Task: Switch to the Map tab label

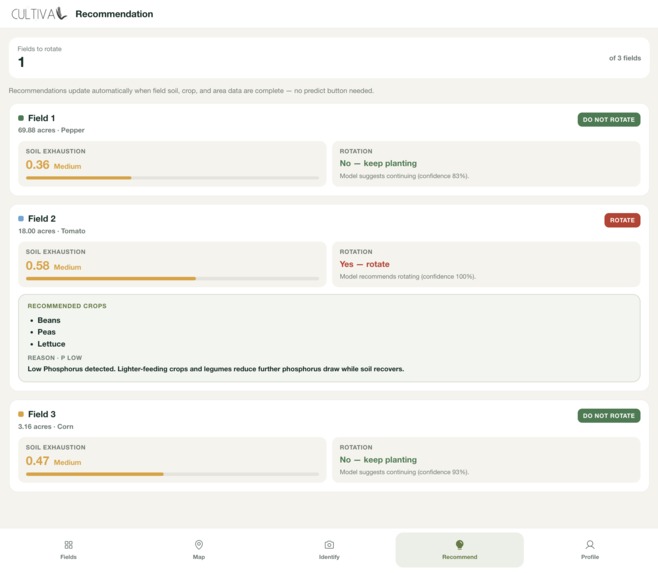Action: coord(199,557)
